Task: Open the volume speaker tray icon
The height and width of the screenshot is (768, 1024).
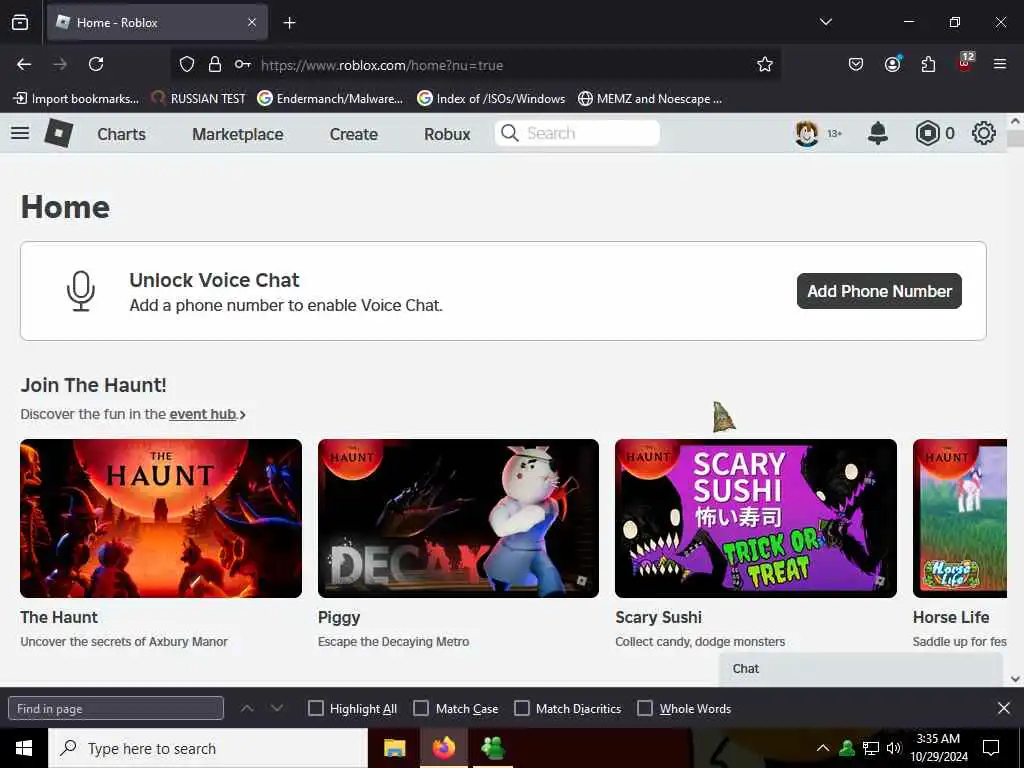Action: click(894, 748)
